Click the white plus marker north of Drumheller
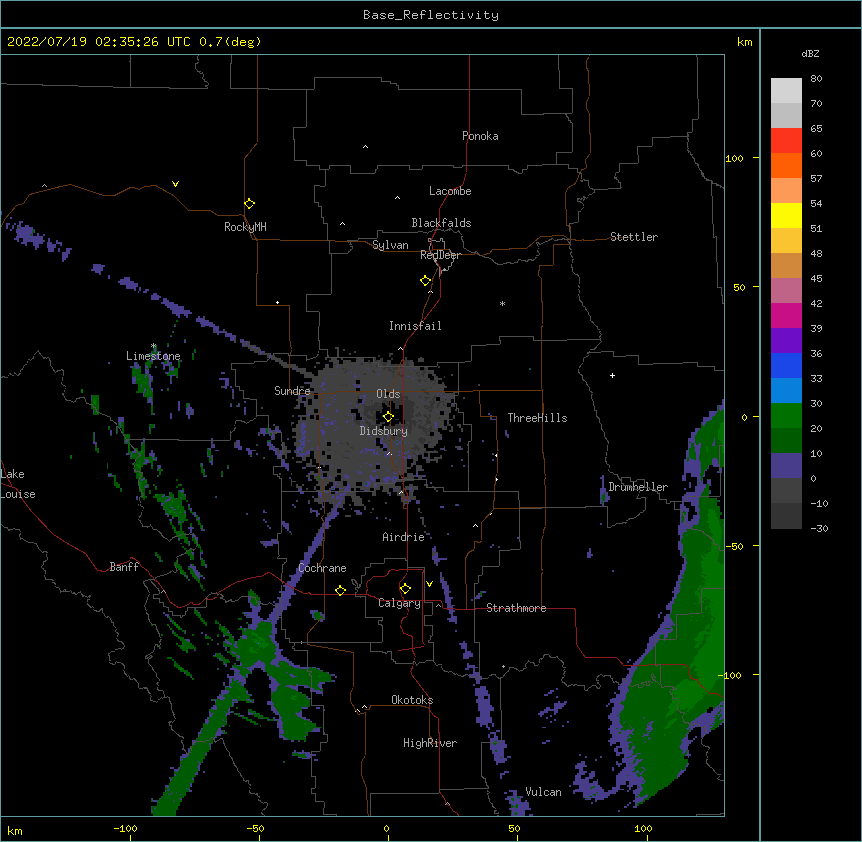Image resolution: width=862 pixels, height=842 pixels. coord(612,375)
